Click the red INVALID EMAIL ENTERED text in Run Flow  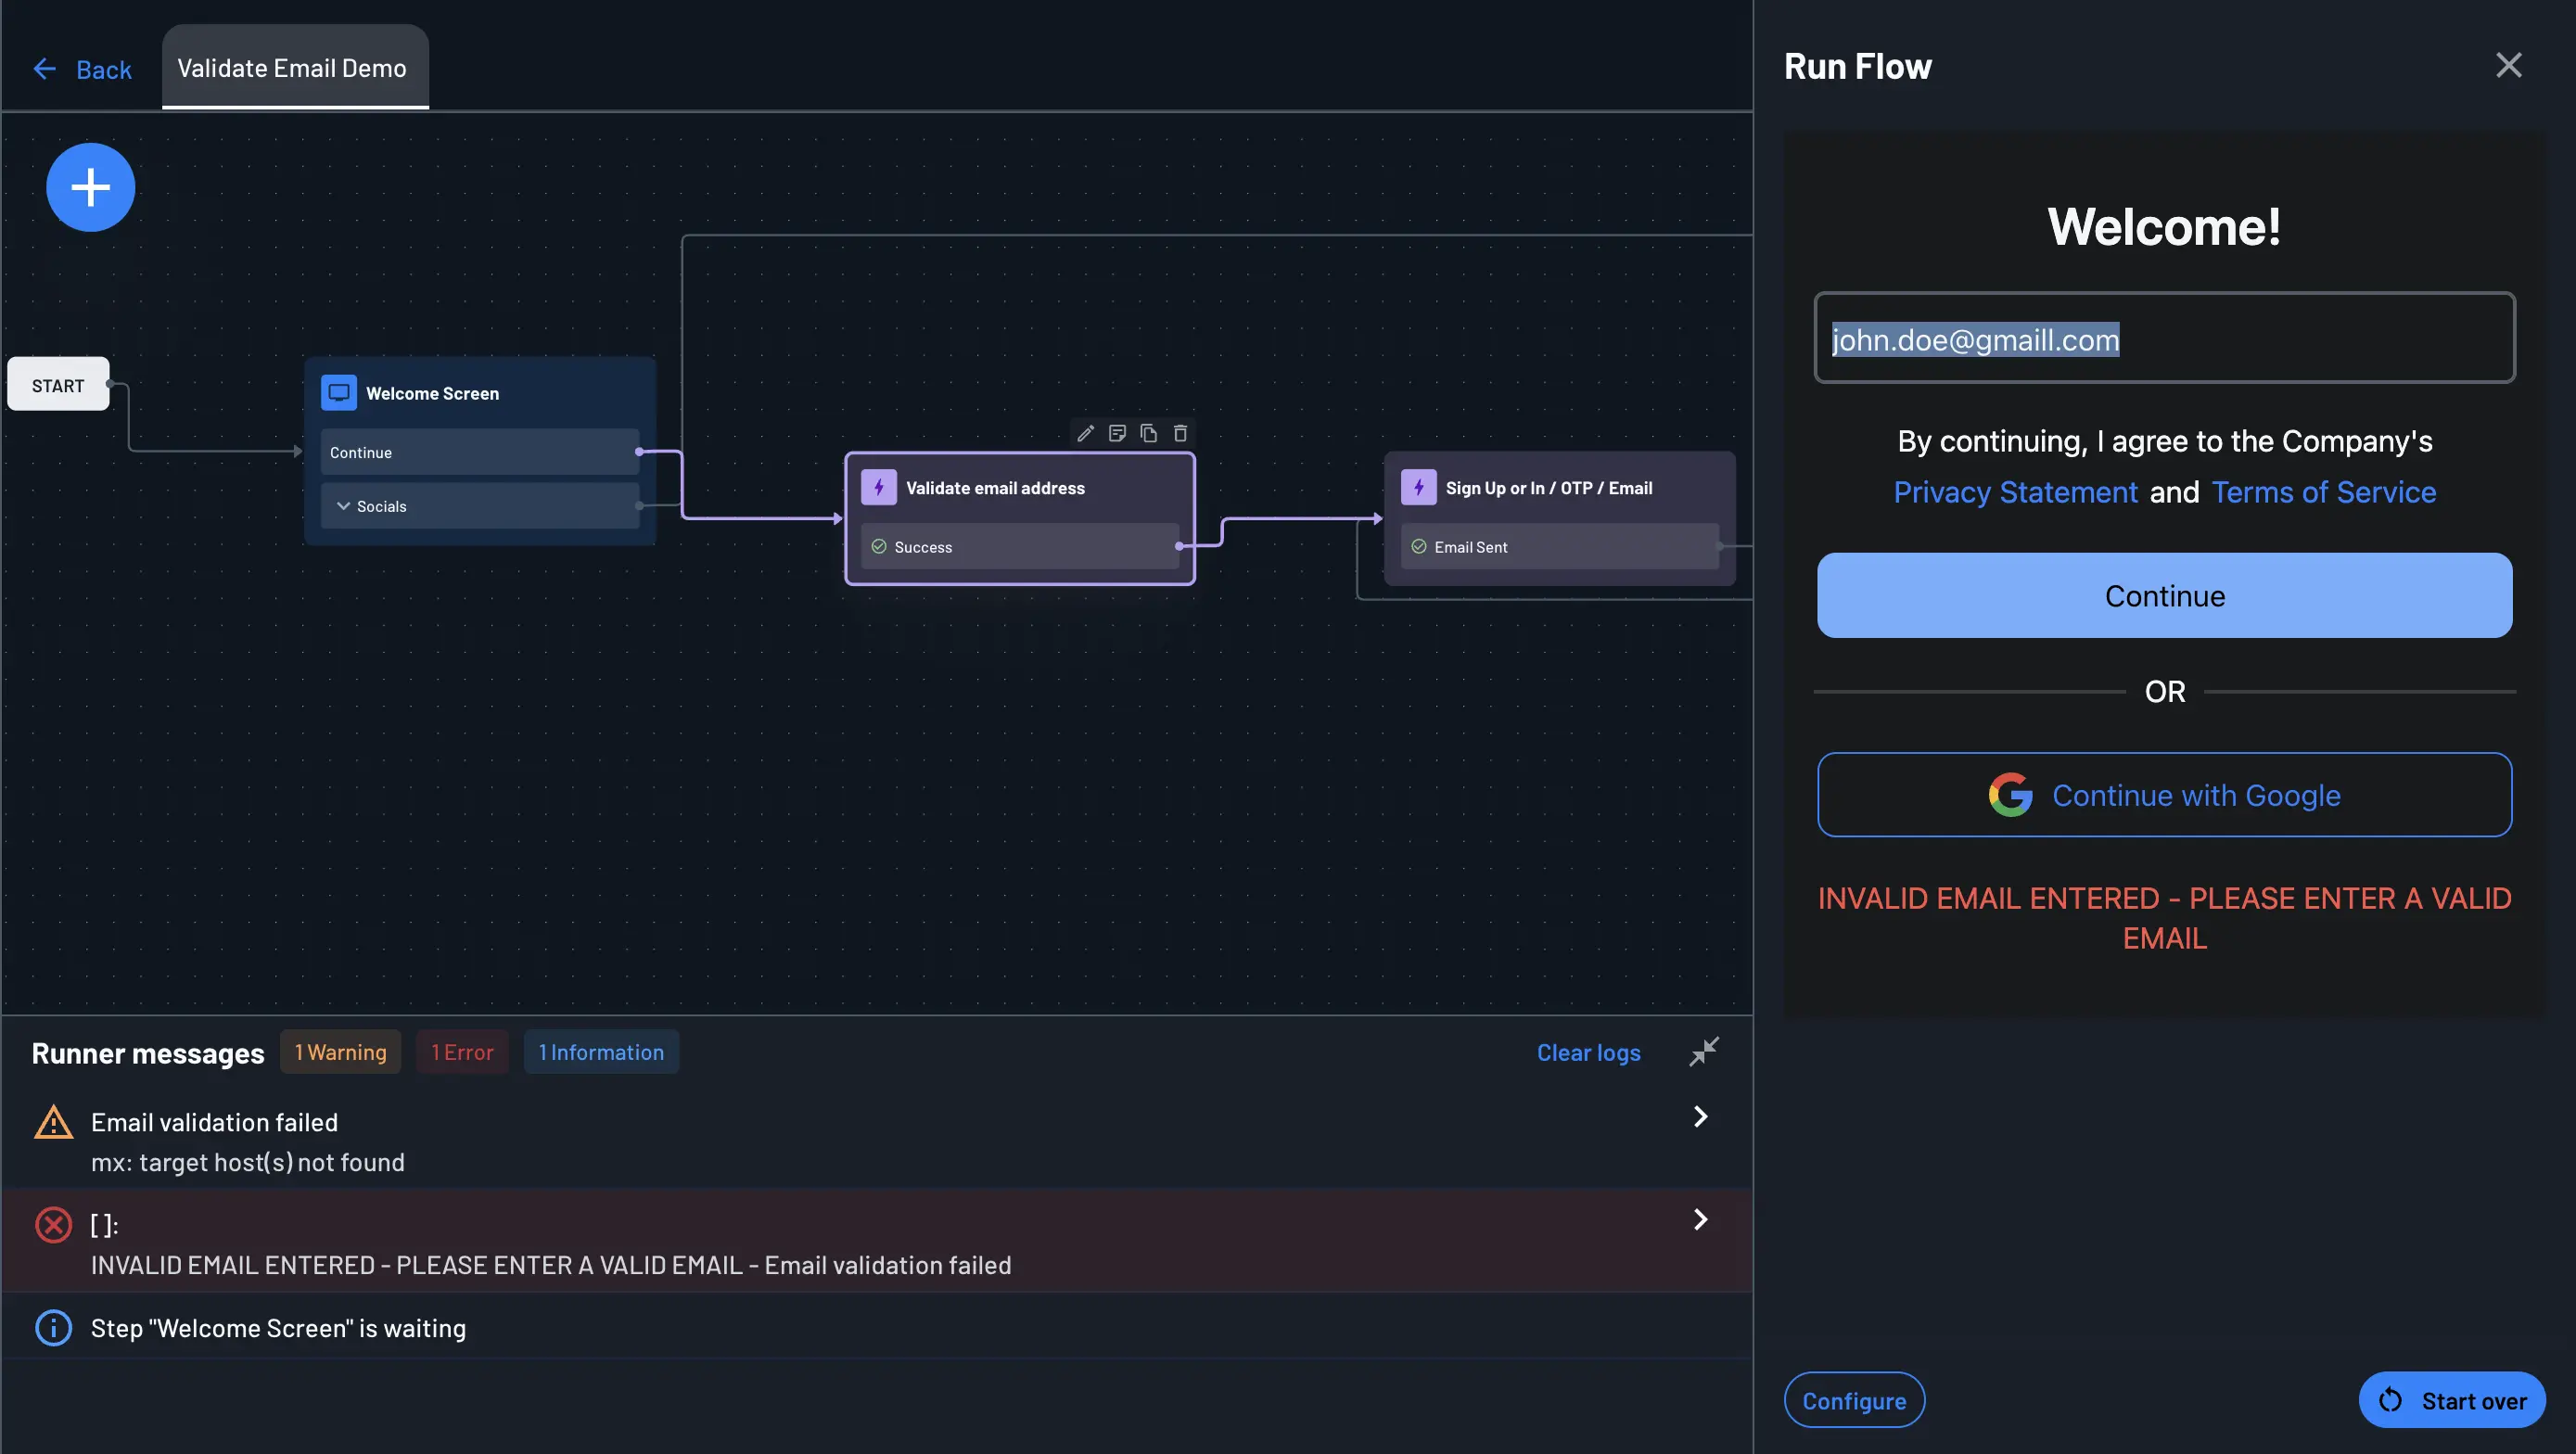[x=2164, y=918]
